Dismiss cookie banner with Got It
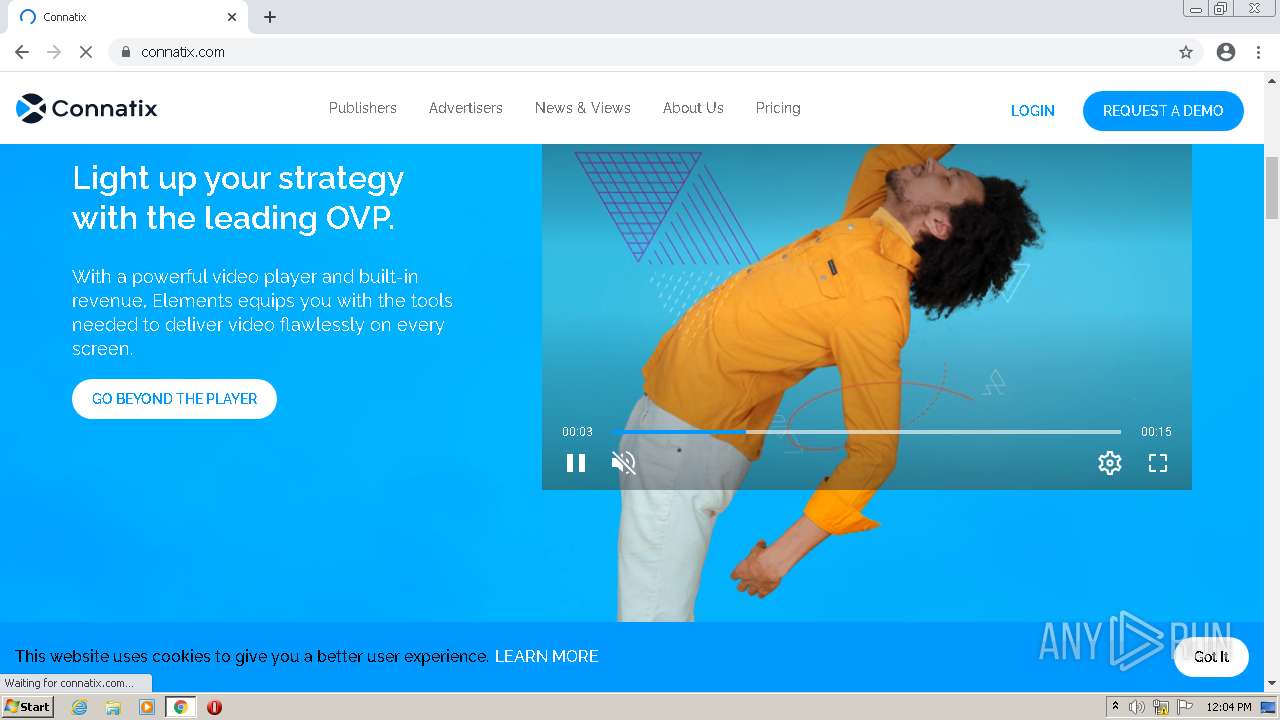The image size is (1280, 720). pos(1211,657)
